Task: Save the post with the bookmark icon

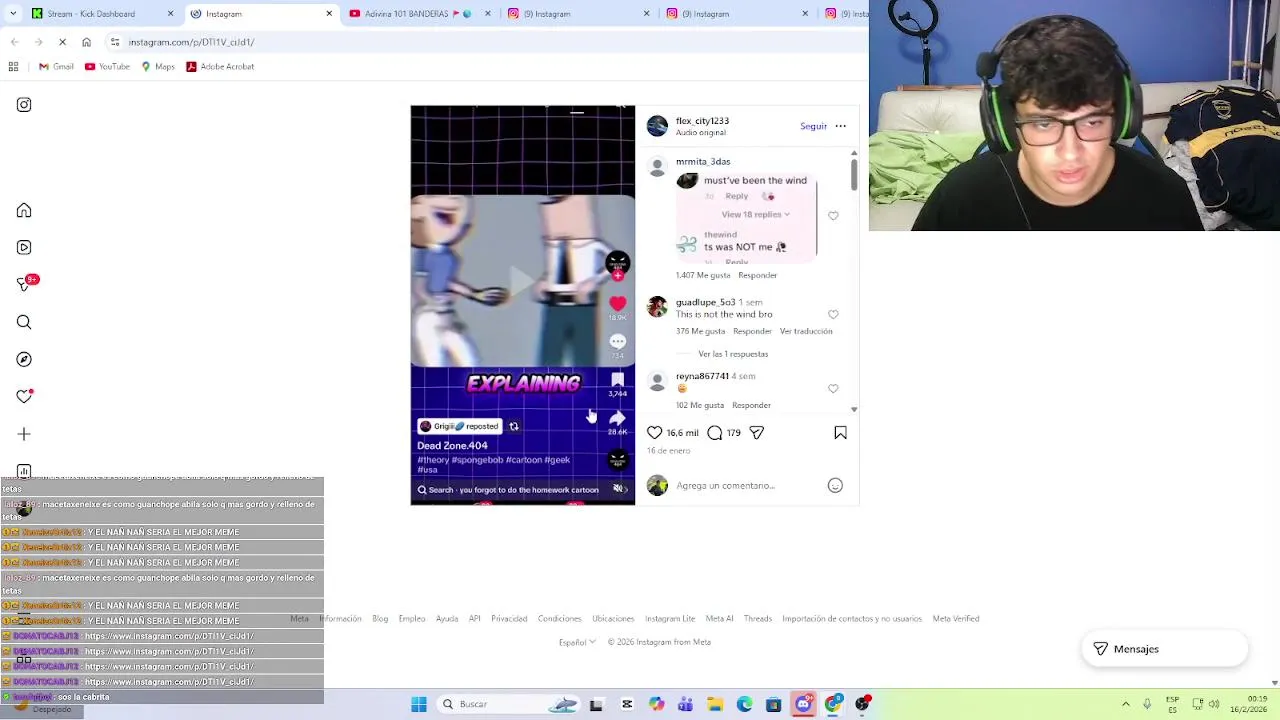Action: 840,433
